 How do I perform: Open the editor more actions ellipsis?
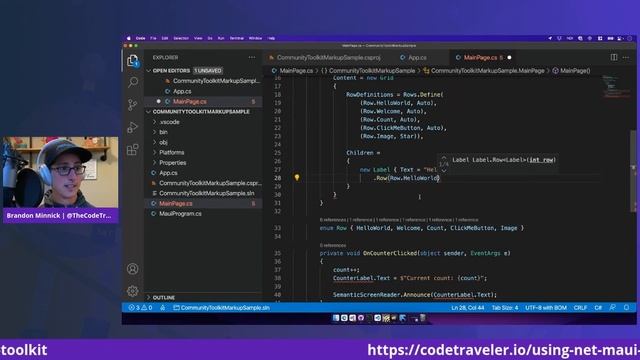pyautogui.click(x=626, y=58)
